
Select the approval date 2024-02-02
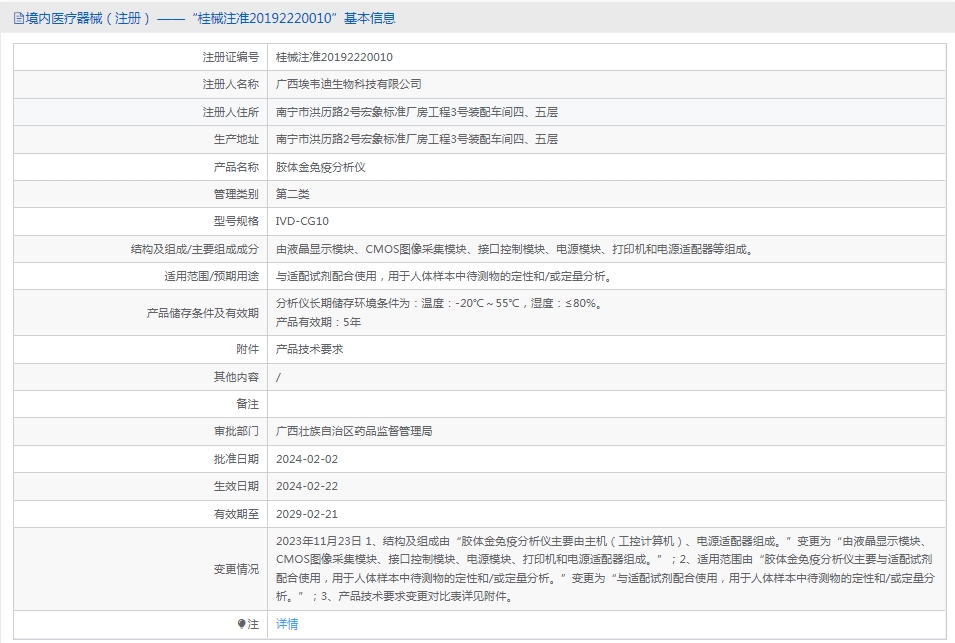[307, 458]
